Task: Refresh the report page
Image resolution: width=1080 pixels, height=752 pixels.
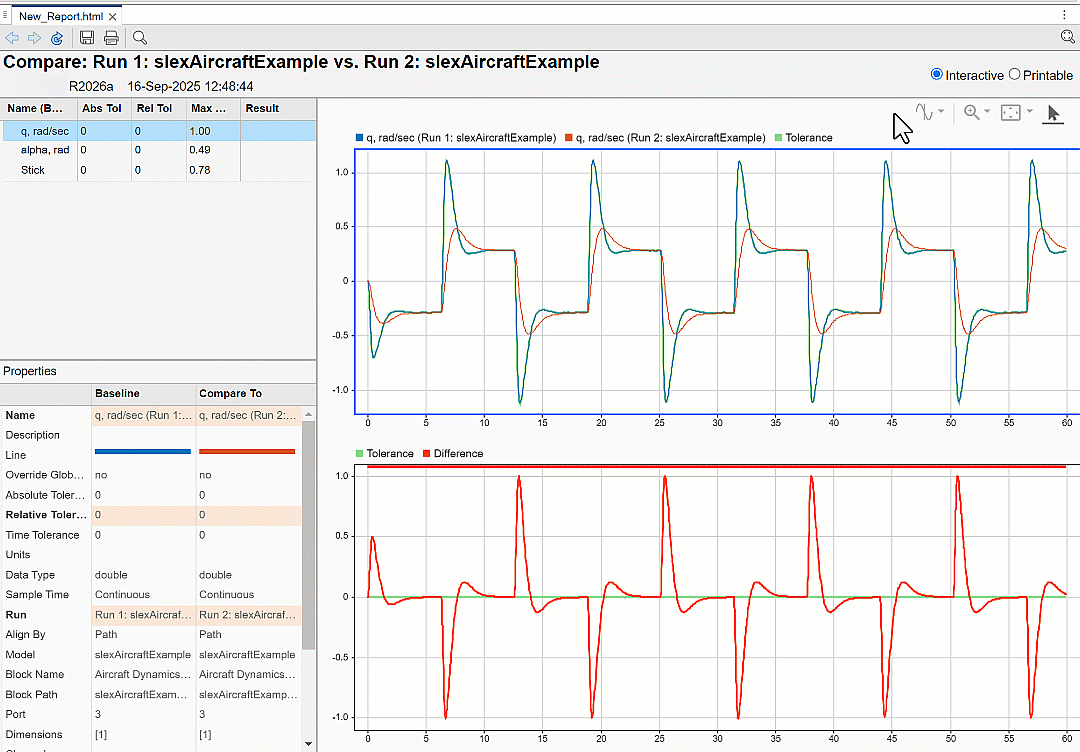Action: [x=57, y=38]
